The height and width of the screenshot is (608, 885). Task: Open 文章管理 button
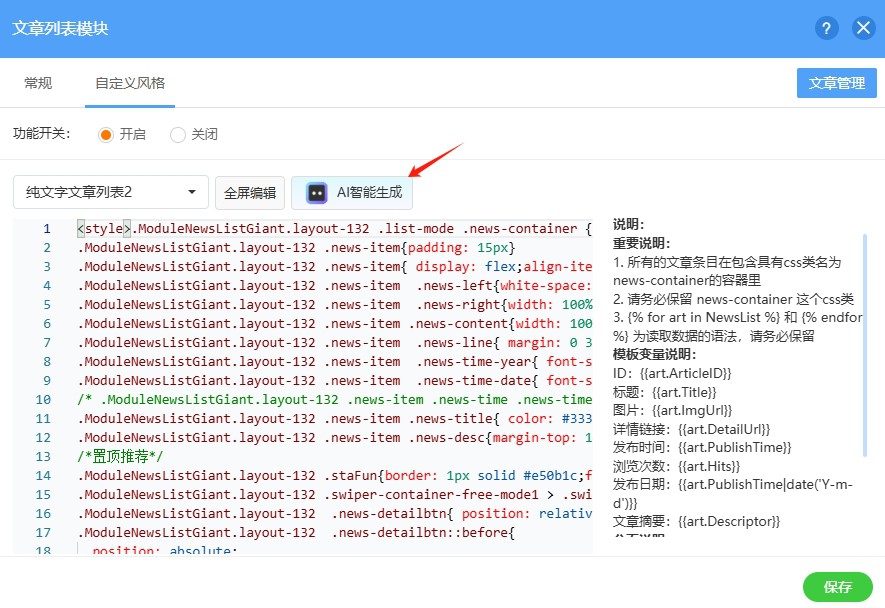pos(836,83)
